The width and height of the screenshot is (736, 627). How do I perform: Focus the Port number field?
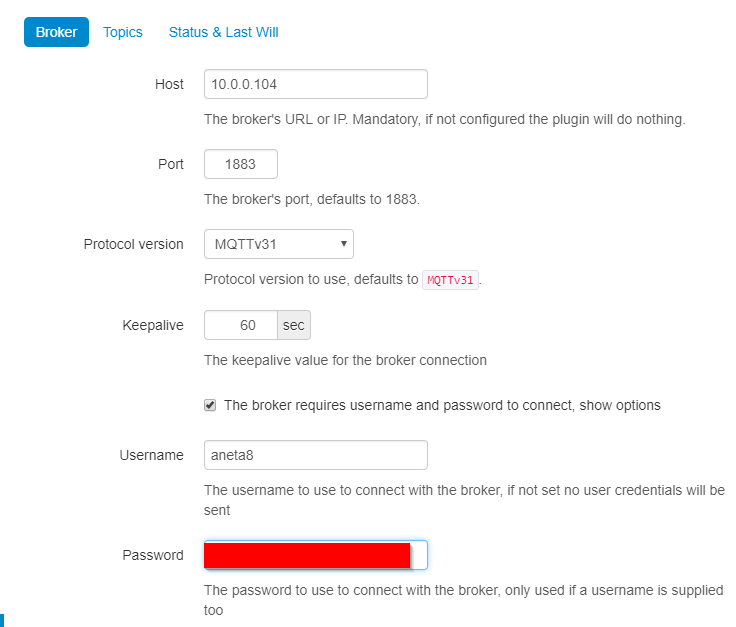click(x=240, y=164)
